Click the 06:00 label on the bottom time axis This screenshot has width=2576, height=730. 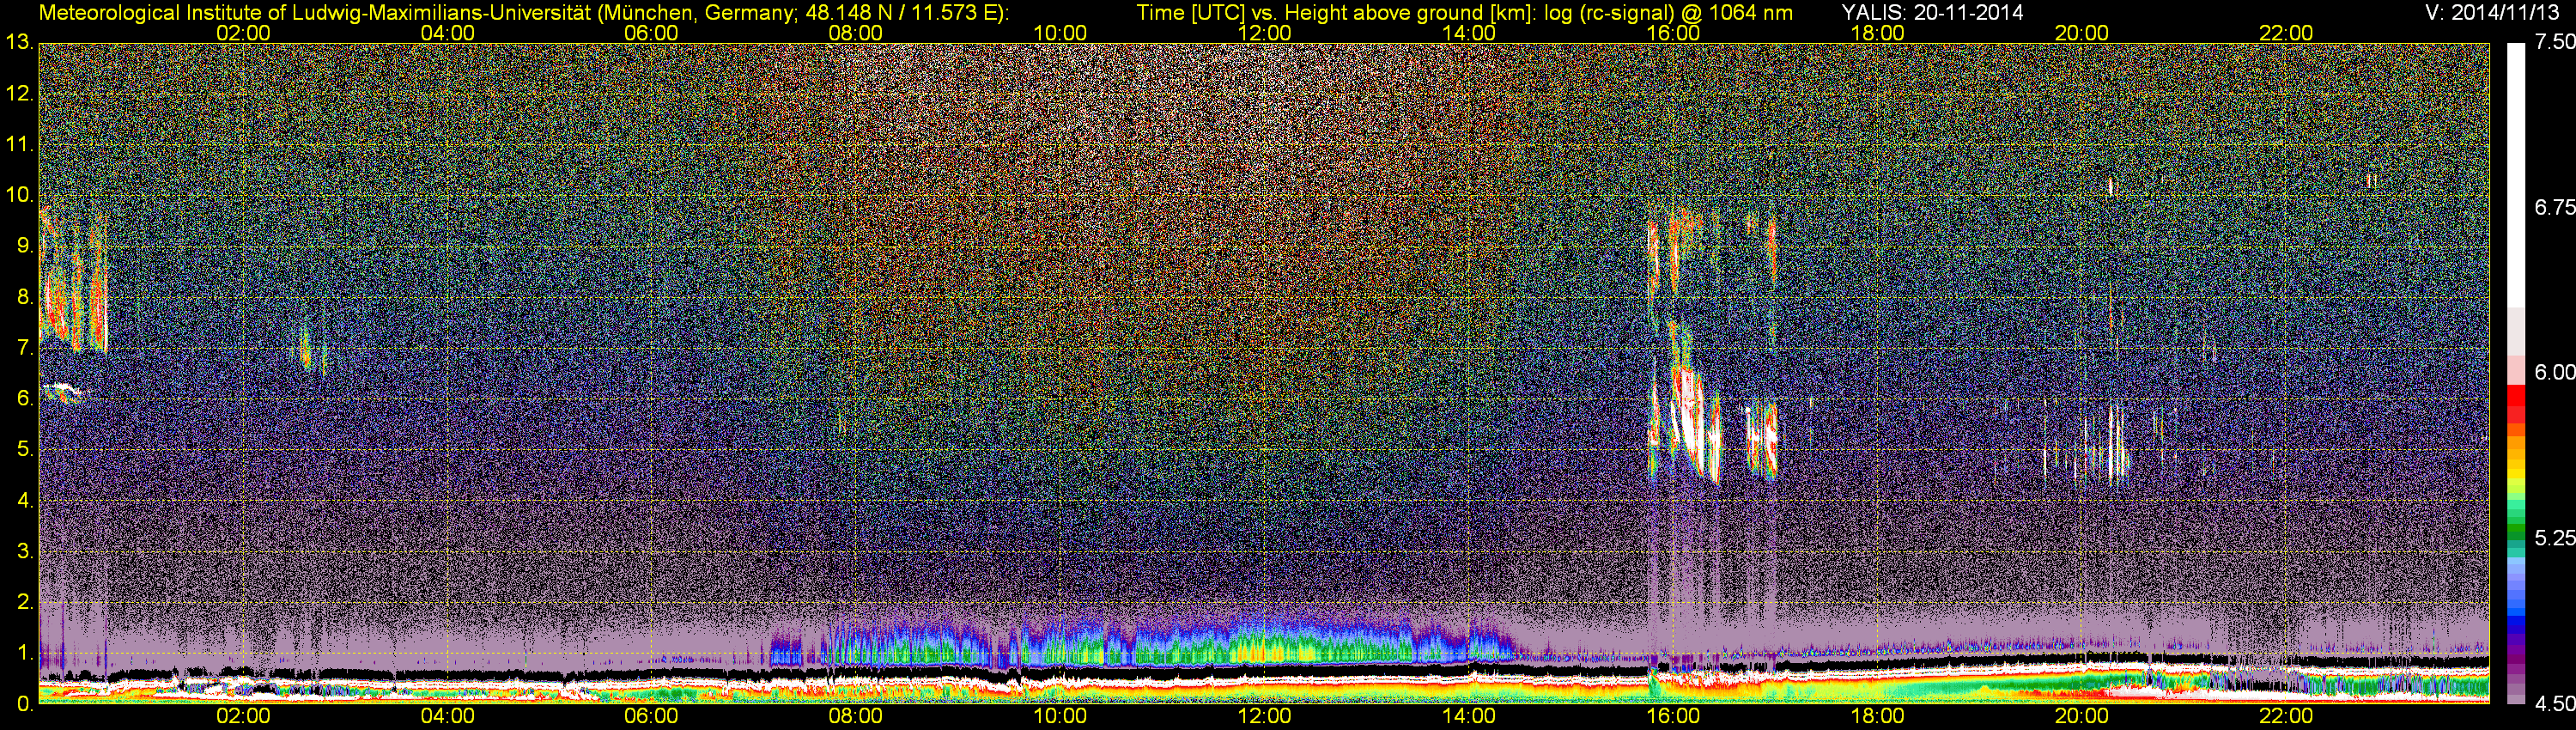tap(651, 717)
